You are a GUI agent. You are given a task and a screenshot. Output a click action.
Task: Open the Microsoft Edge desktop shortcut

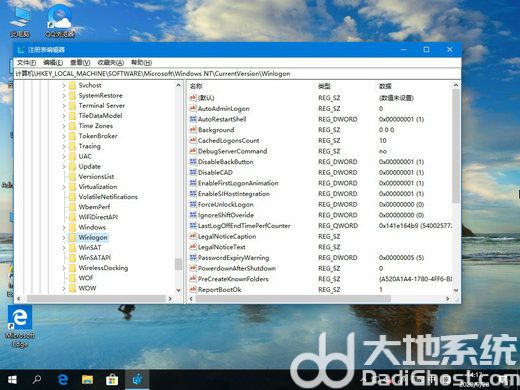[20, 327]
